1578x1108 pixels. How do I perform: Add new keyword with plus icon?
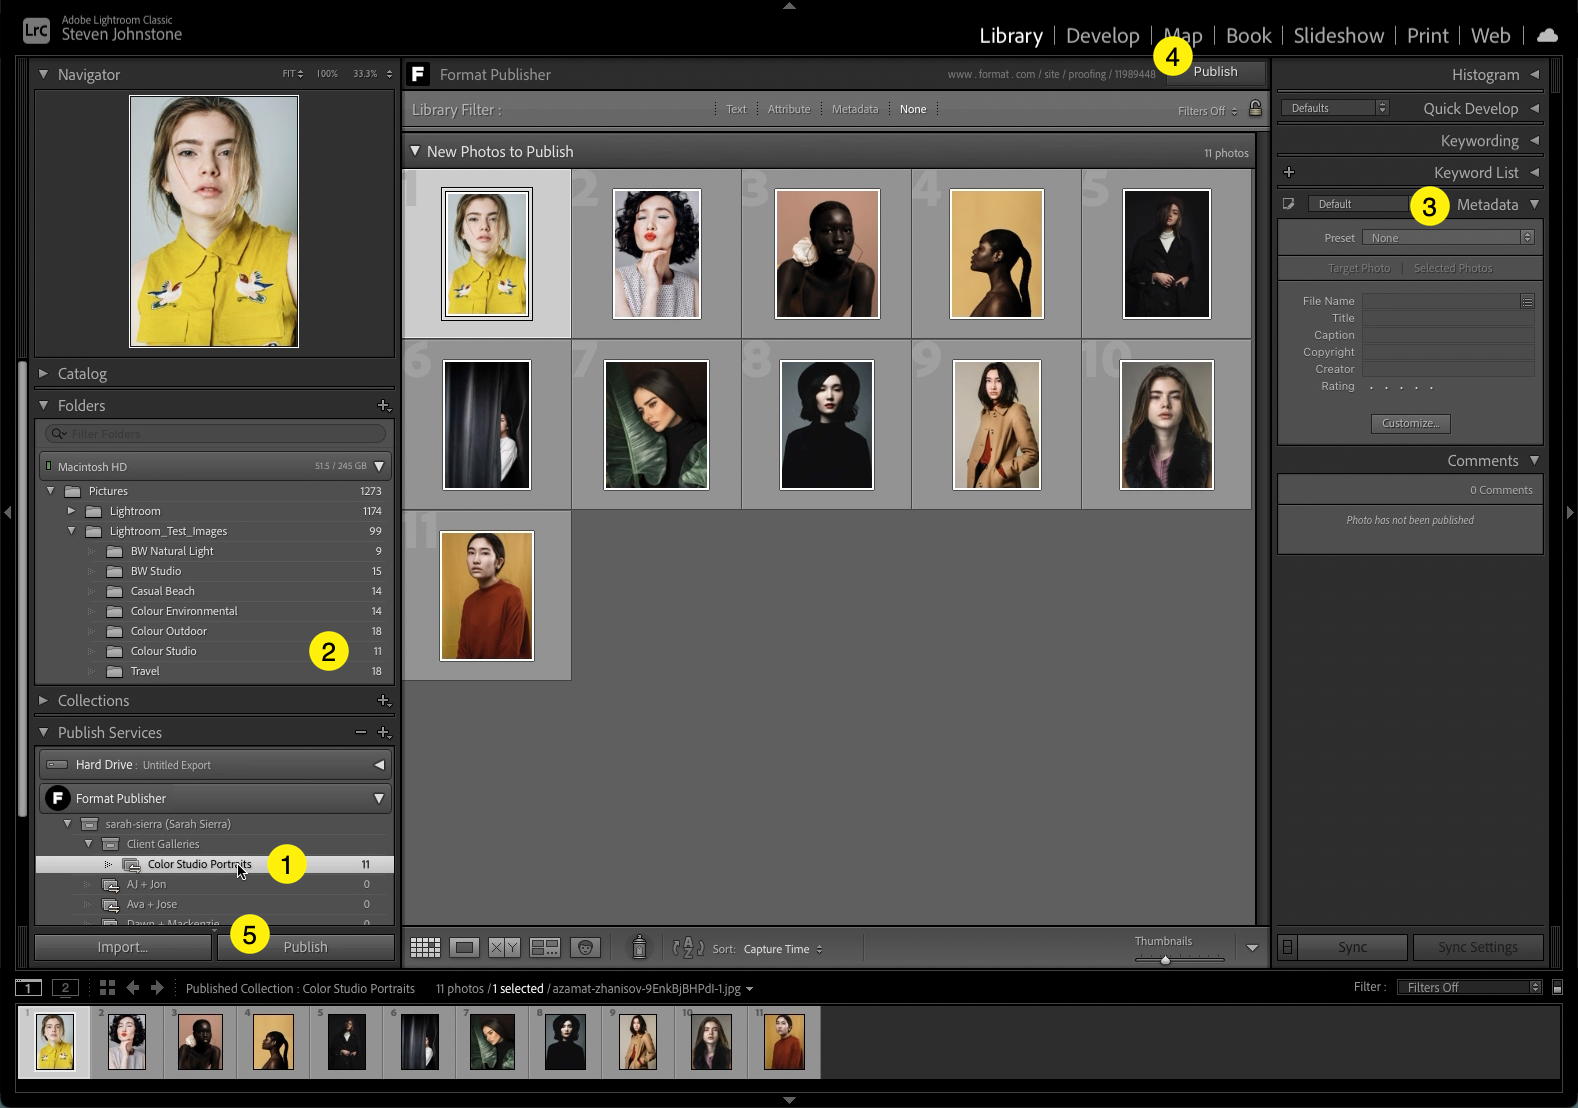click(1289, 173)
